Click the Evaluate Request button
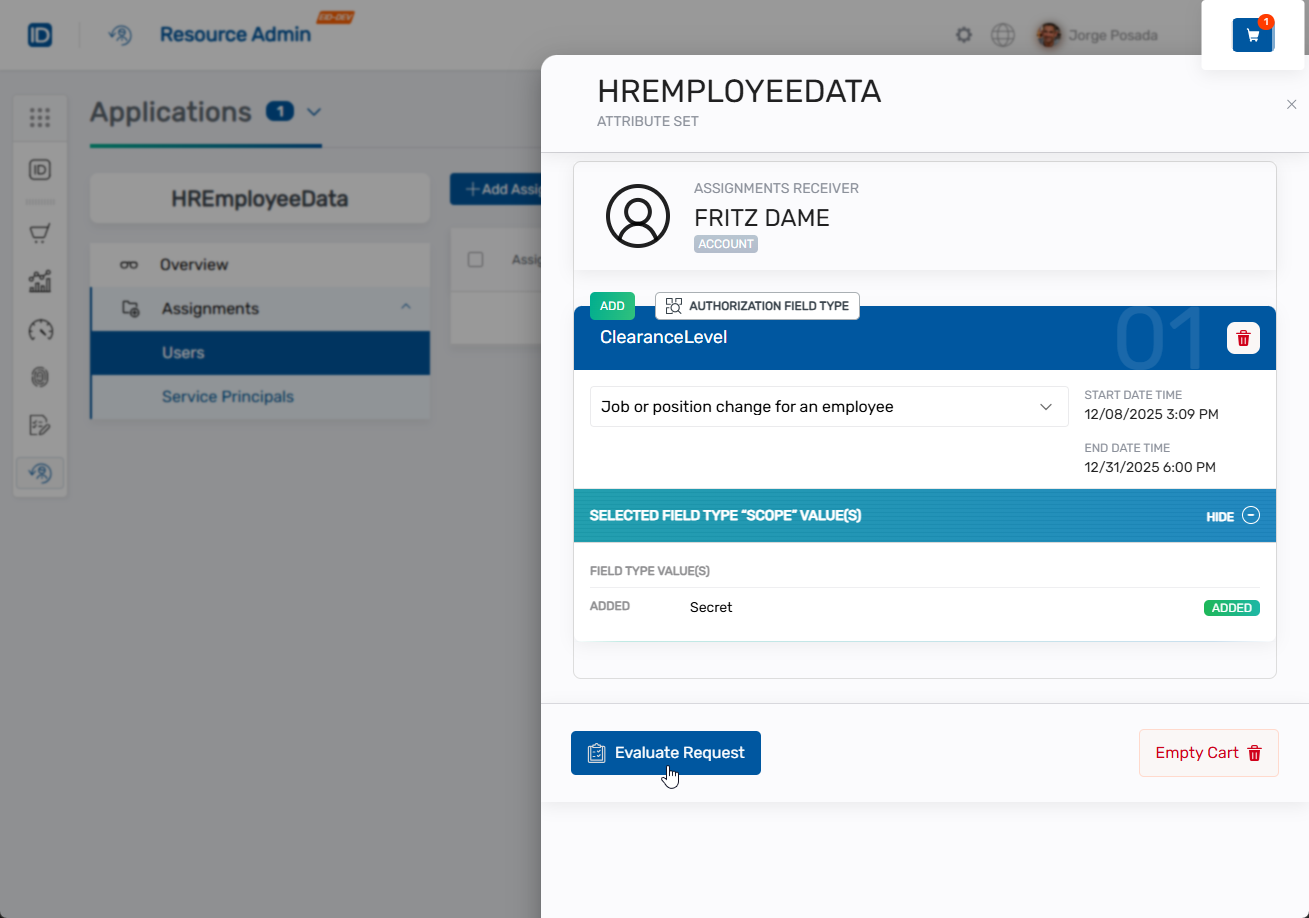Image resolution: width=1309 pixels, height=918 pixels. [x=665, y=753]
